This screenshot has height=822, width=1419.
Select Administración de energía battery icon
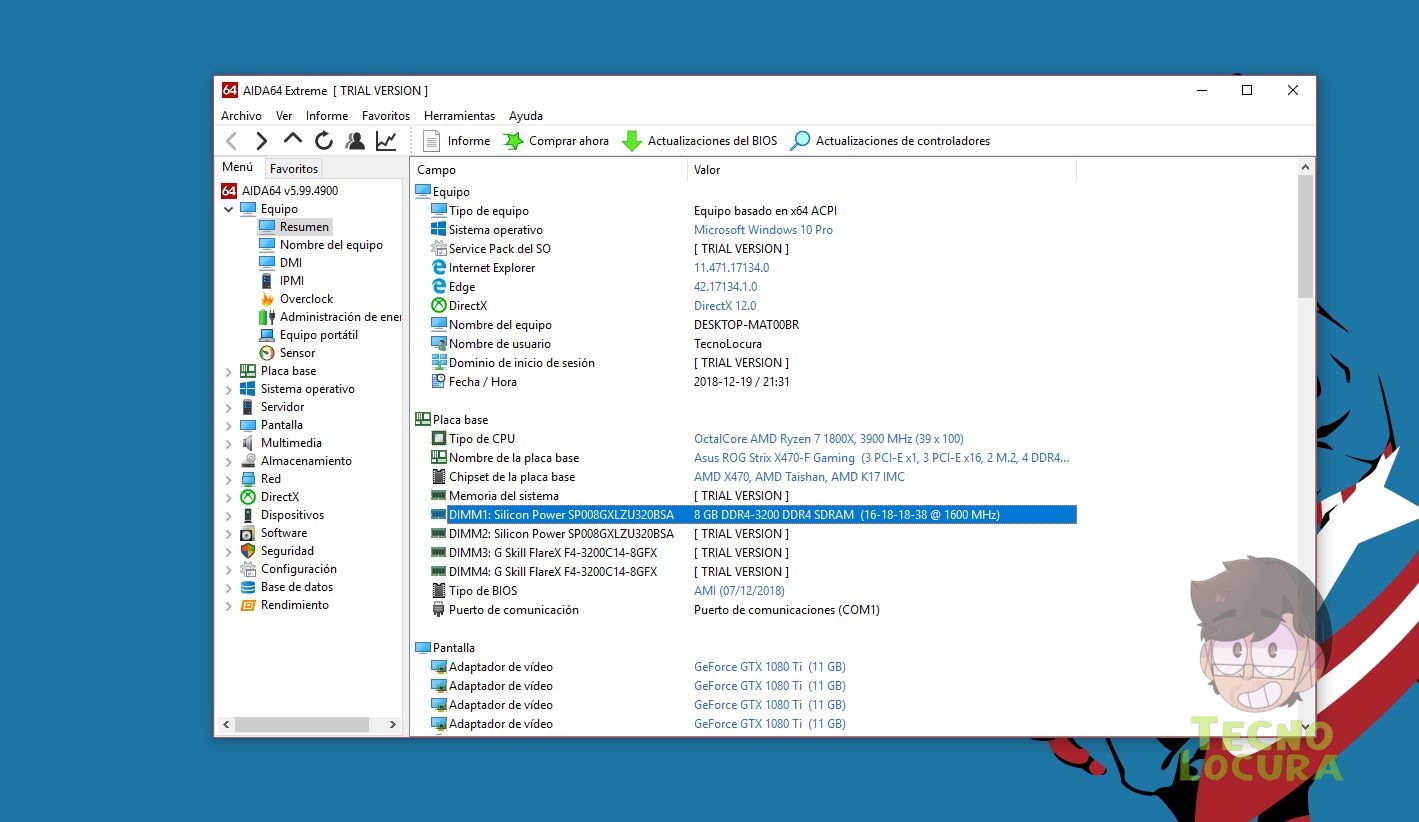267,317
